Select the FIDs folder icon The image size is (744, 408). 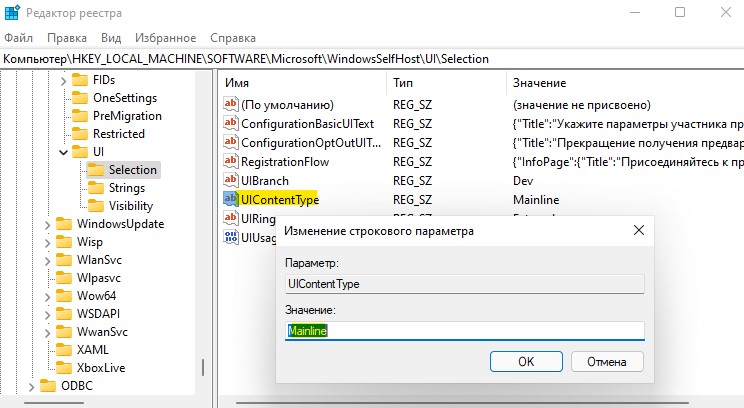80,80
